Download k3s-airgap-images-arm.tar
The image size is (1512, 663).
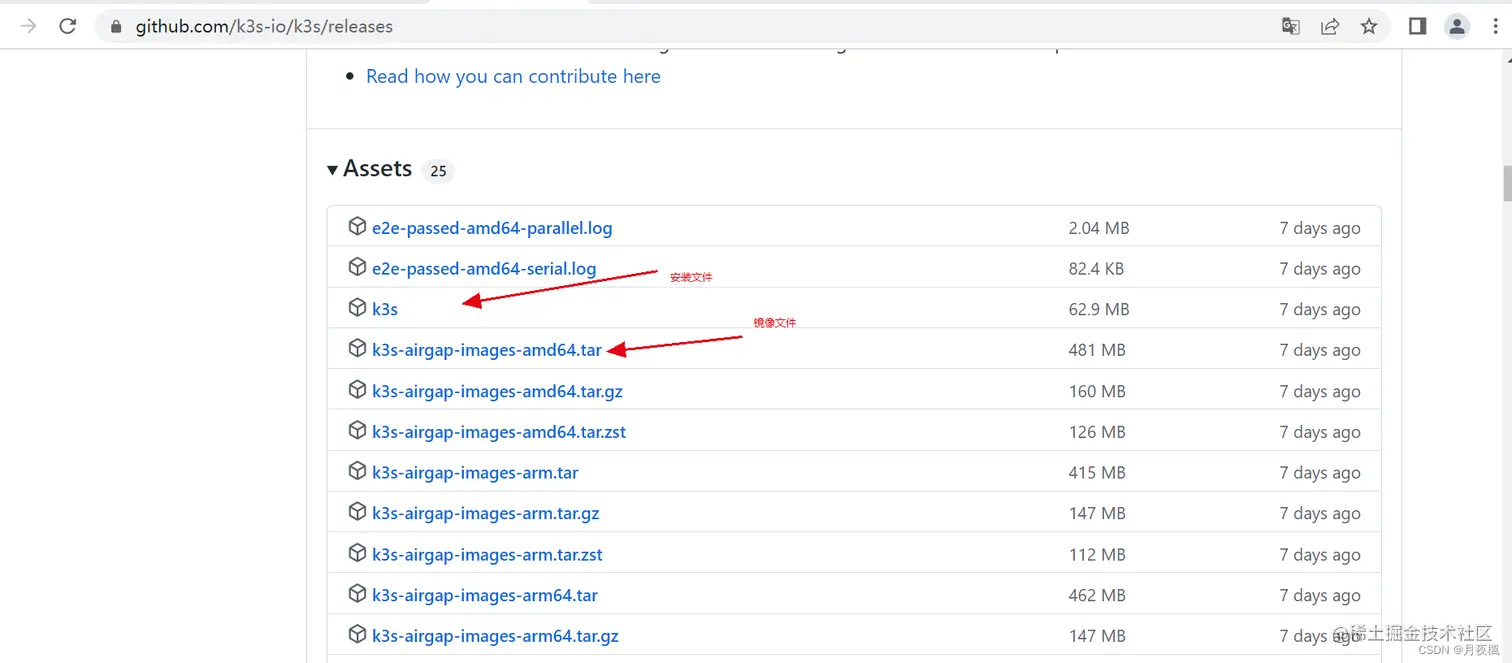pyautogui.click(x=475, y=473)
